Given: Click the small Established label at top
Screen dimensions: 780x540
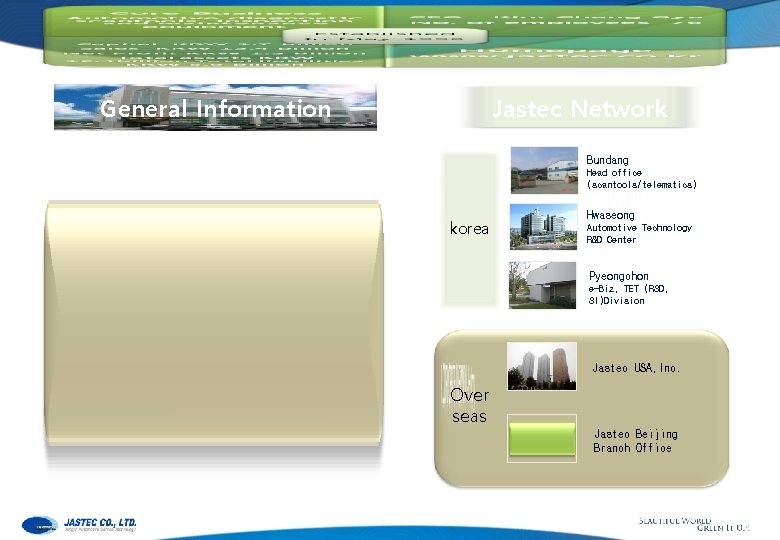Looking at the screenshot, I should [385, 36].
